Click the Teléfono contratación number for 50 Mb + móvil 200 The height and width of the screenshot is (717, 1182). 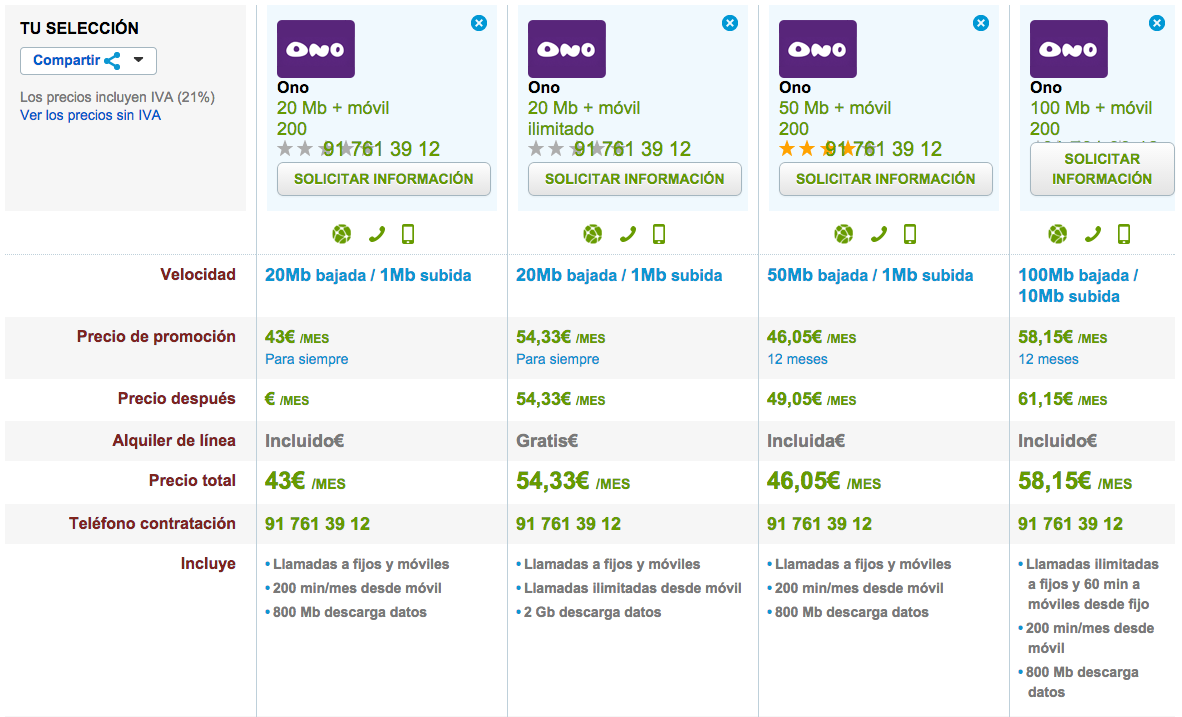[819, 524]
